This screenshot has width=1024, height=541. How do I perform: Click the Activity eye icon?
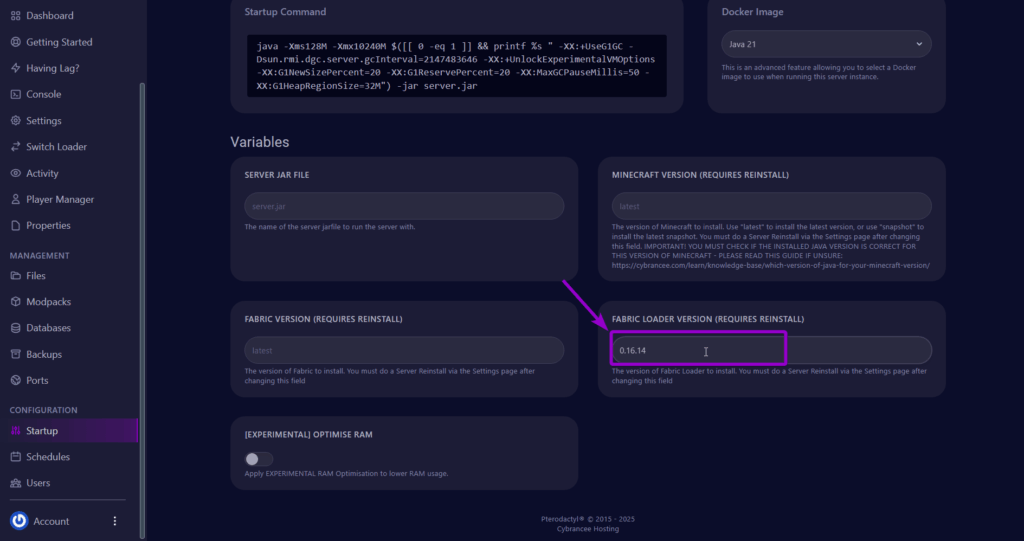(x=16, y=173)
